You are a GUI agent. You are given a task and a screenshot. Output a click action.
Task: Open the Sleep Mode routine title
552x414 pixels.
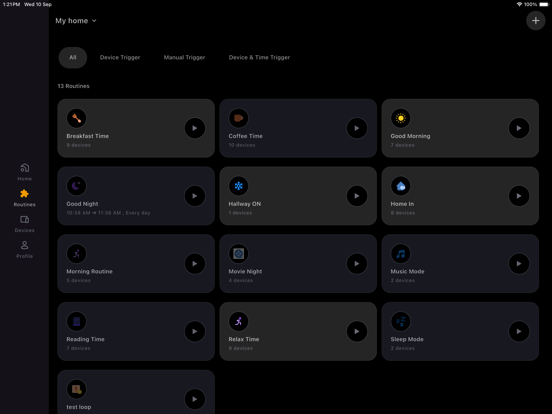tap(407, 339)
